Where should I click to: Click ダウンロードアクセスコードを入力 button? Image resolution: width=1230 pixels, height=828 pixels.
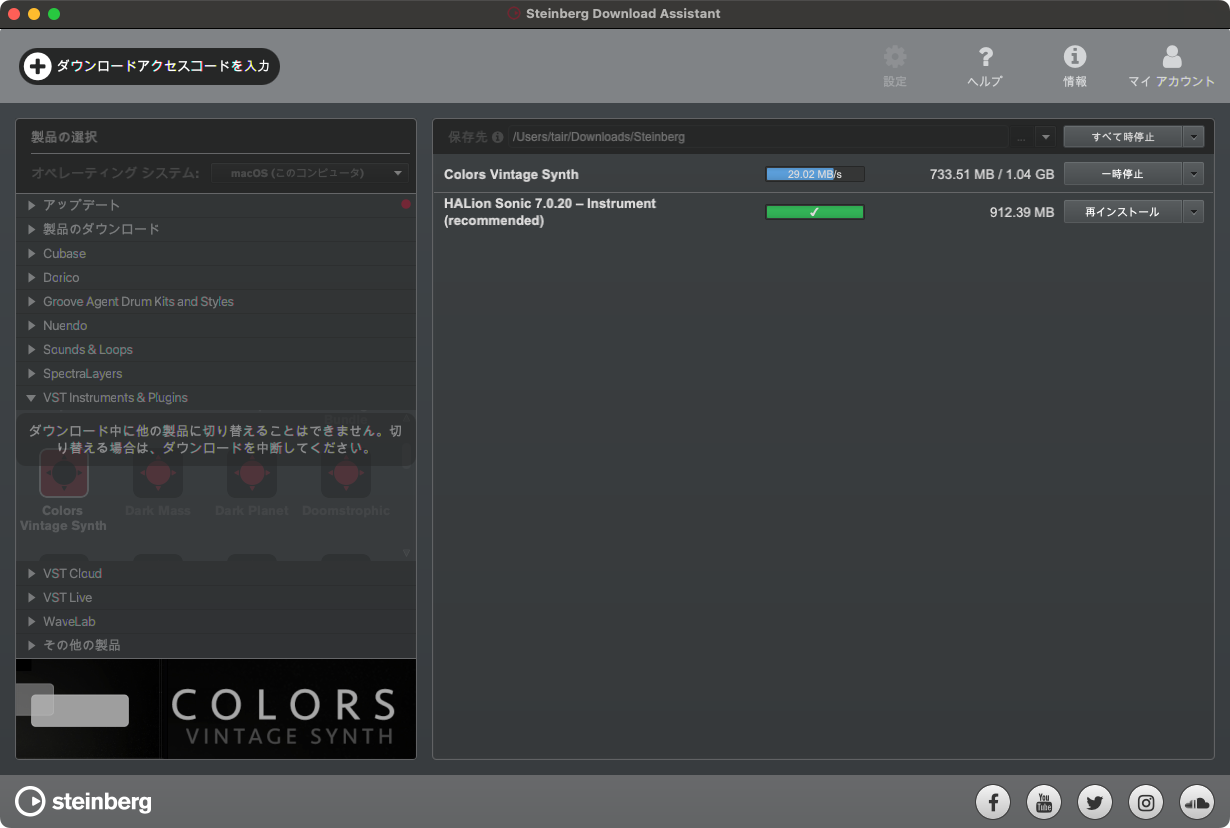[x=150, y=67]
